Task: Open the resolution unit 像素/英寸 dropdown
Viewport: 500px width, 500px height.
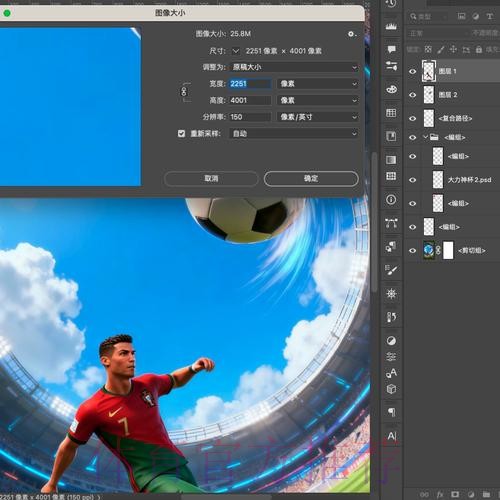Action: (x=318, y=117)
